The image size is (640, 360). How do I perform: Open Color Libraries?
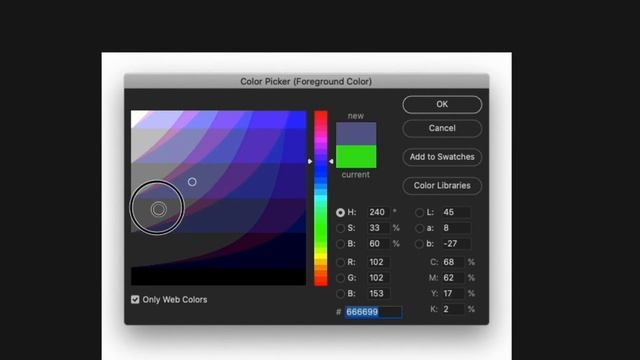[x=442, y=185]
